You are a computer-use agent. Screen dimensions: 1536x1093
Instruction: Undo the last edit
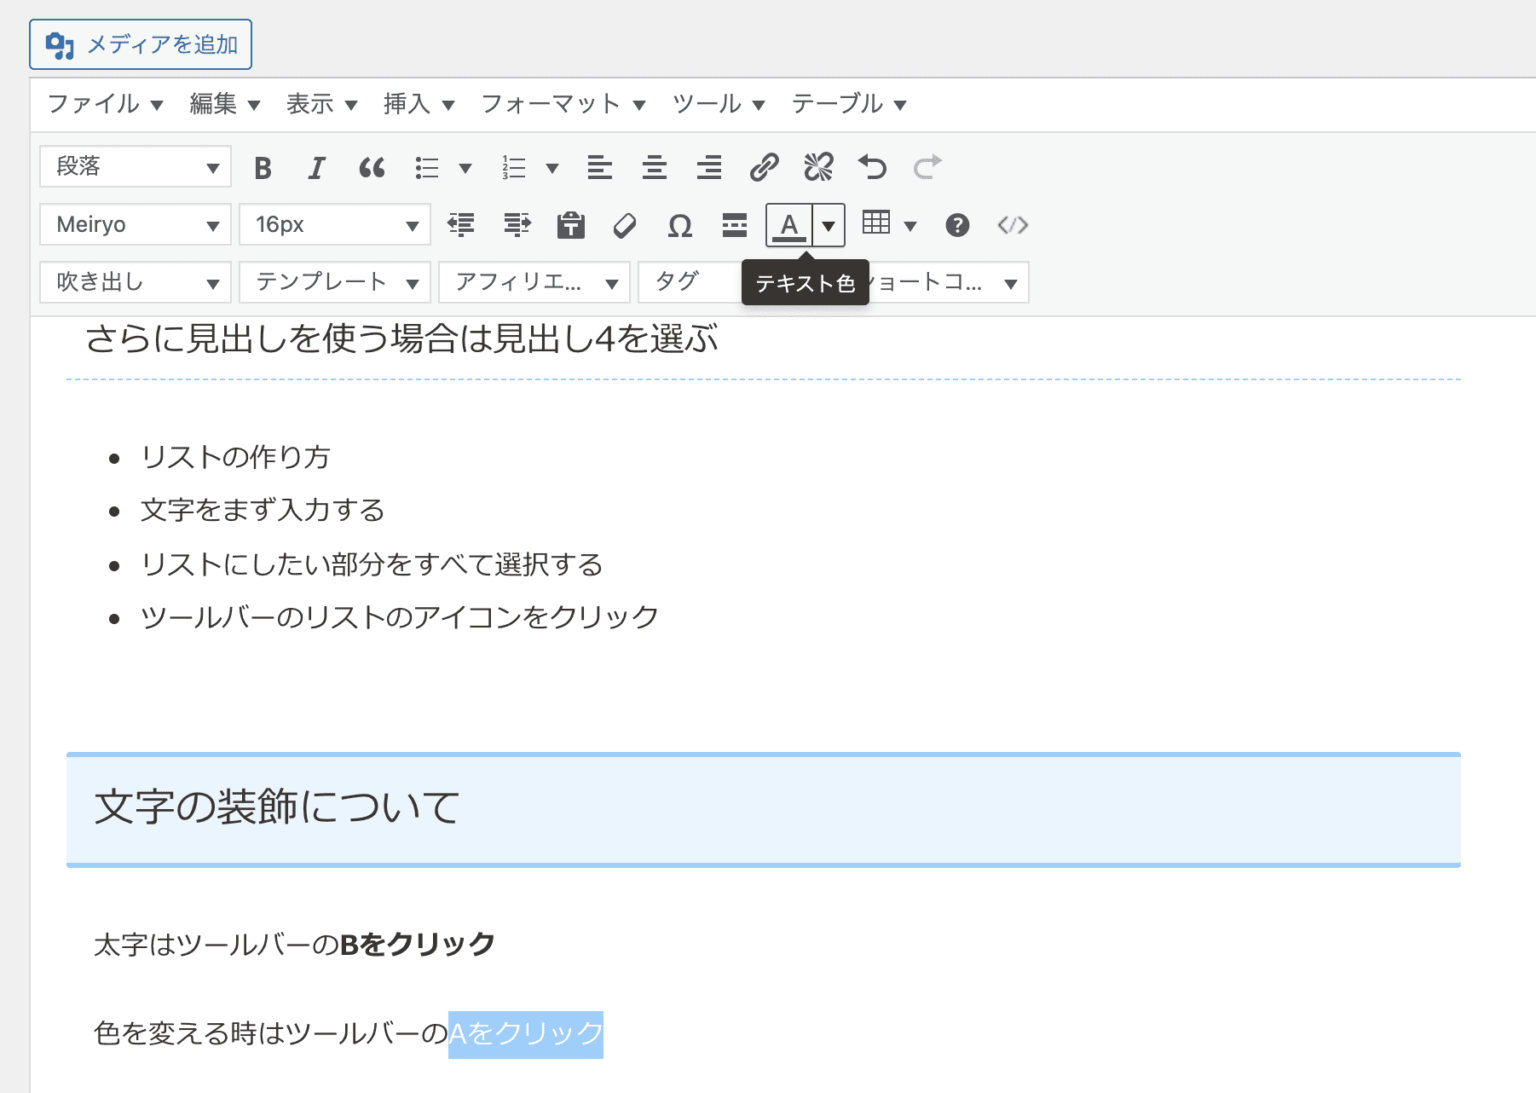pyautogui.click(x=873, y=167)
